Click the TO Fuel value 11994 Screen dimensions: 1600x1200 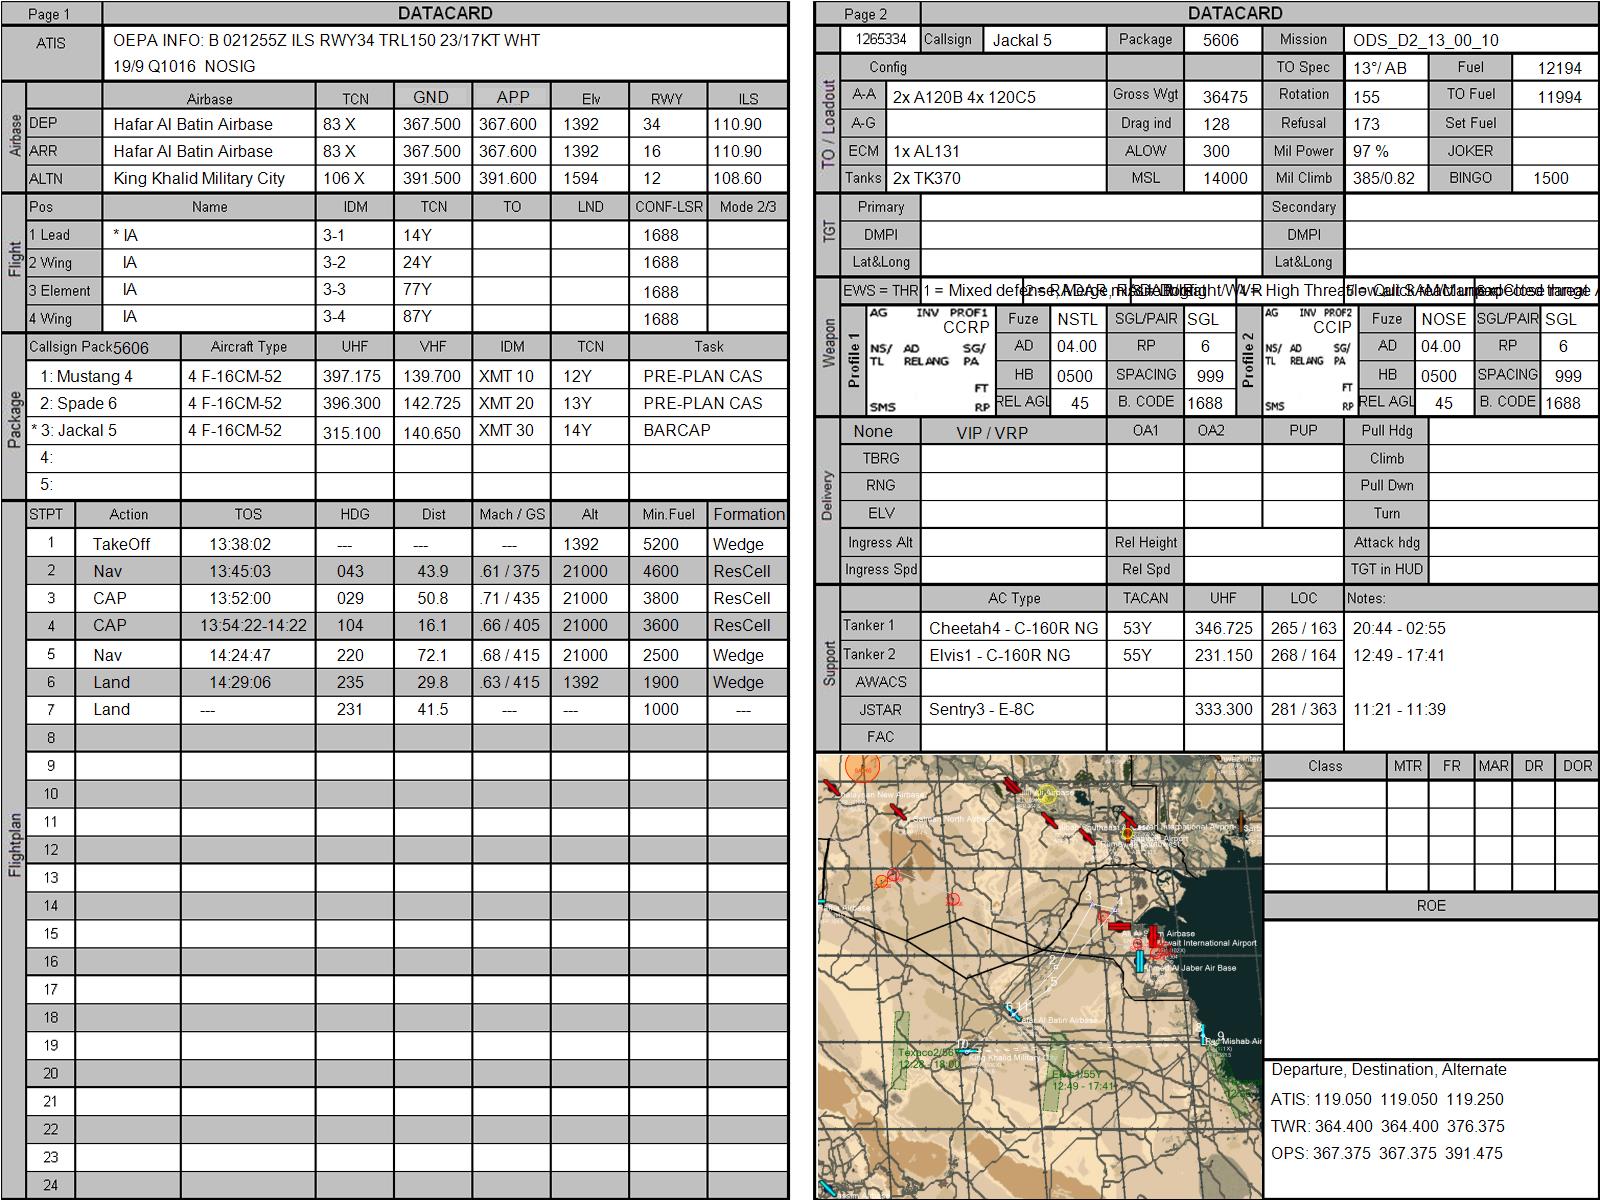coord(1560,97)
